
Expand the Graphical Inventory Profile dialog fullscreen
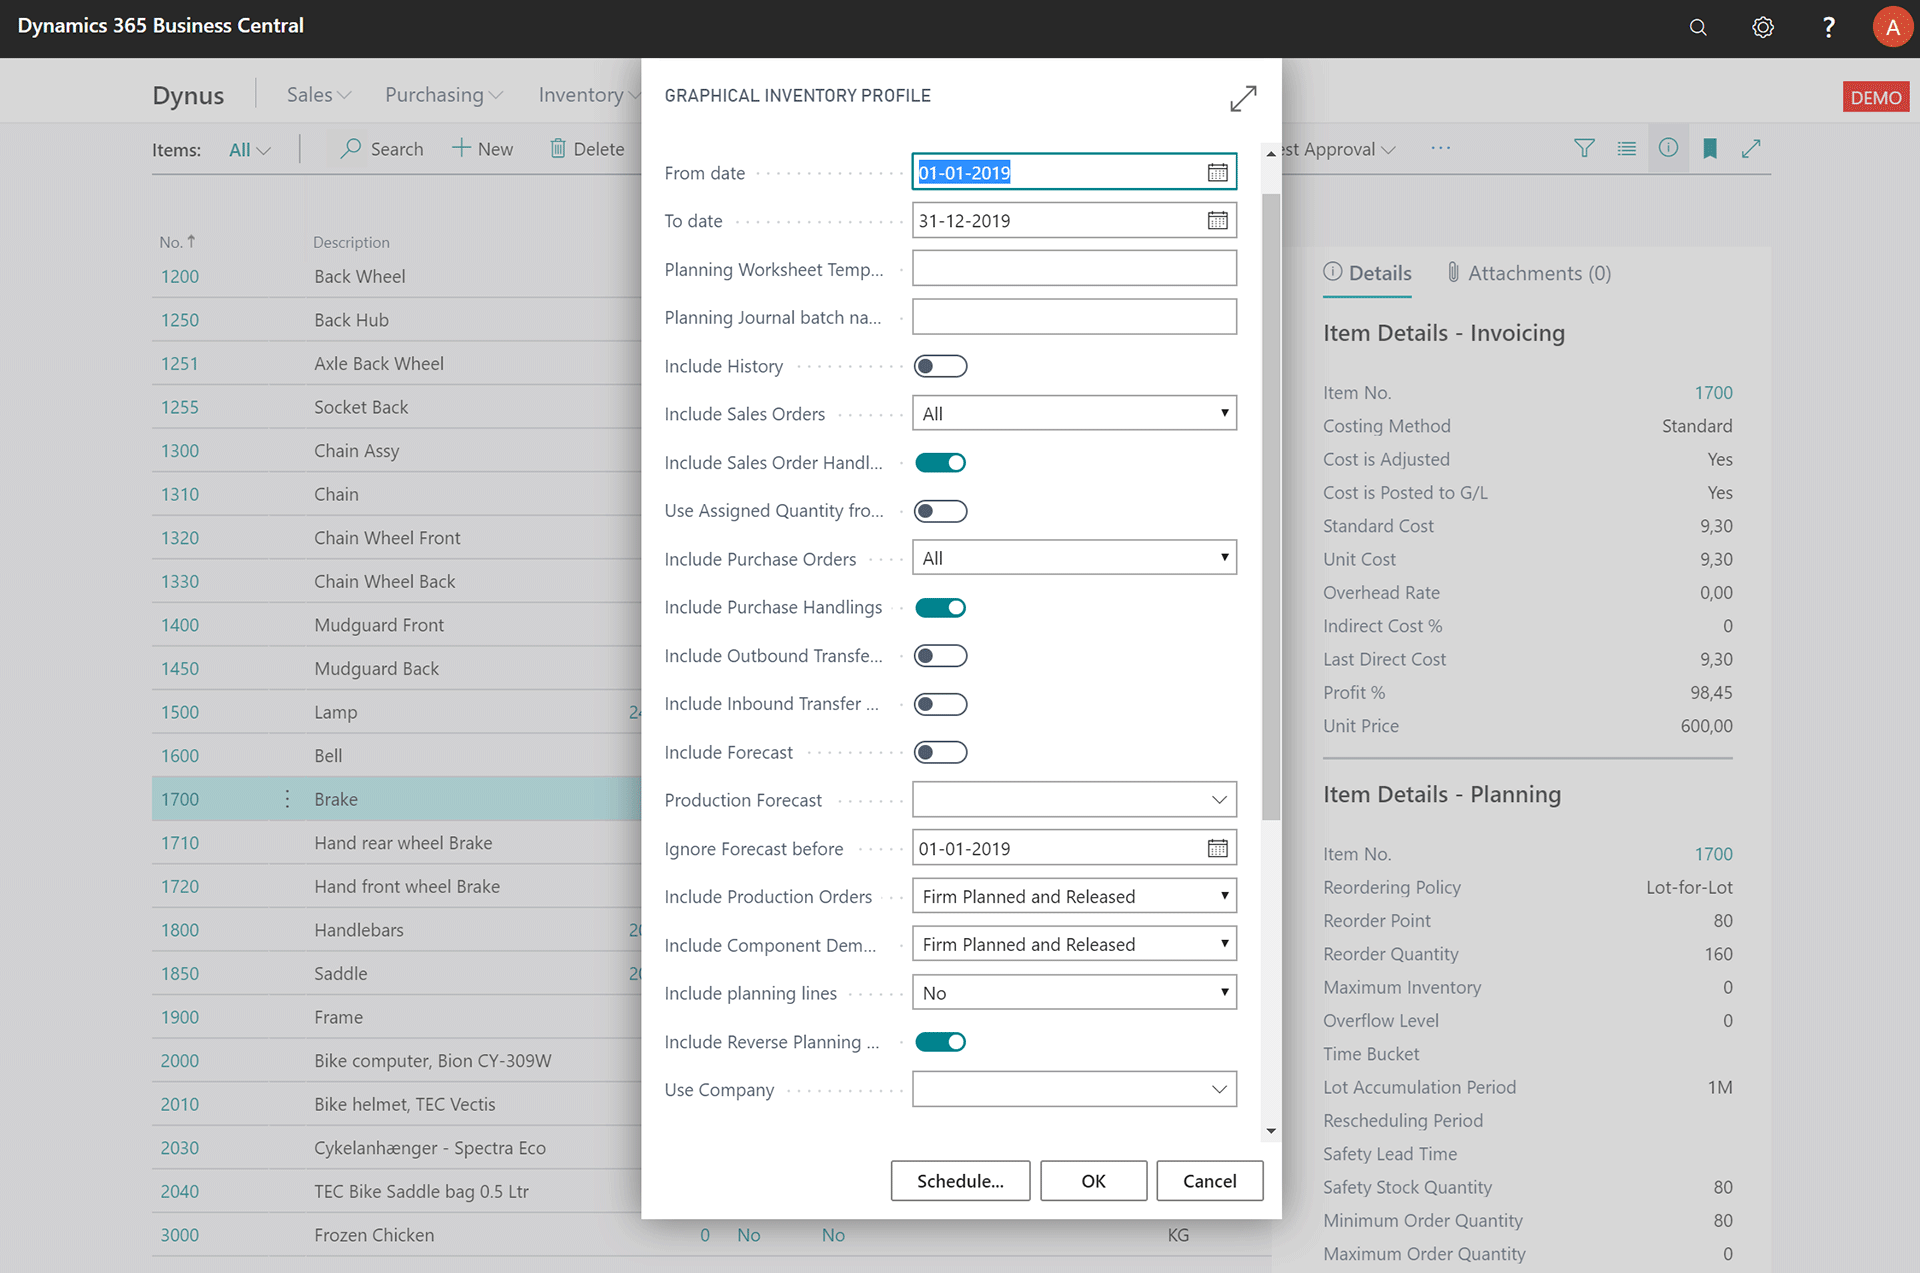1243,99
